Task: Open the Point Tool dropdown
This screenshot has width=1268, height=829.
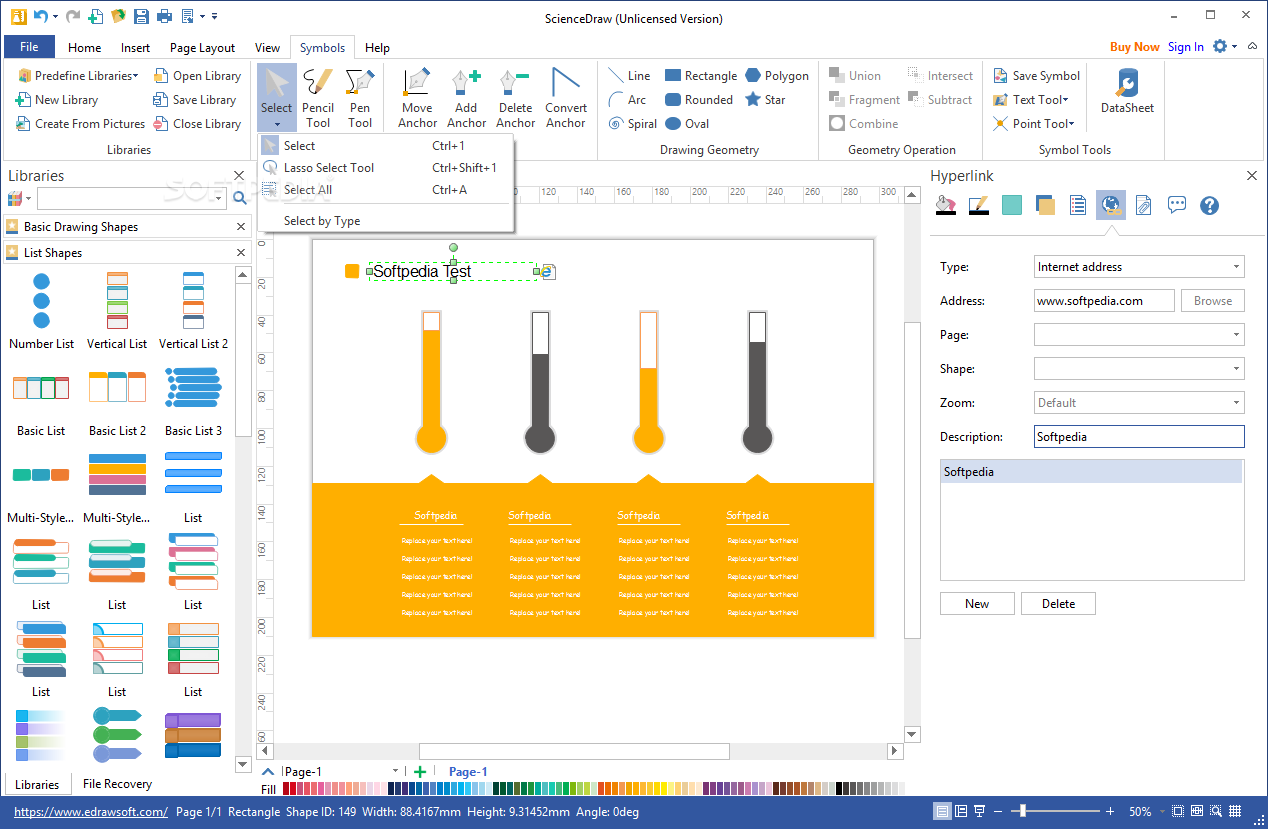Action: [1034, 124]
